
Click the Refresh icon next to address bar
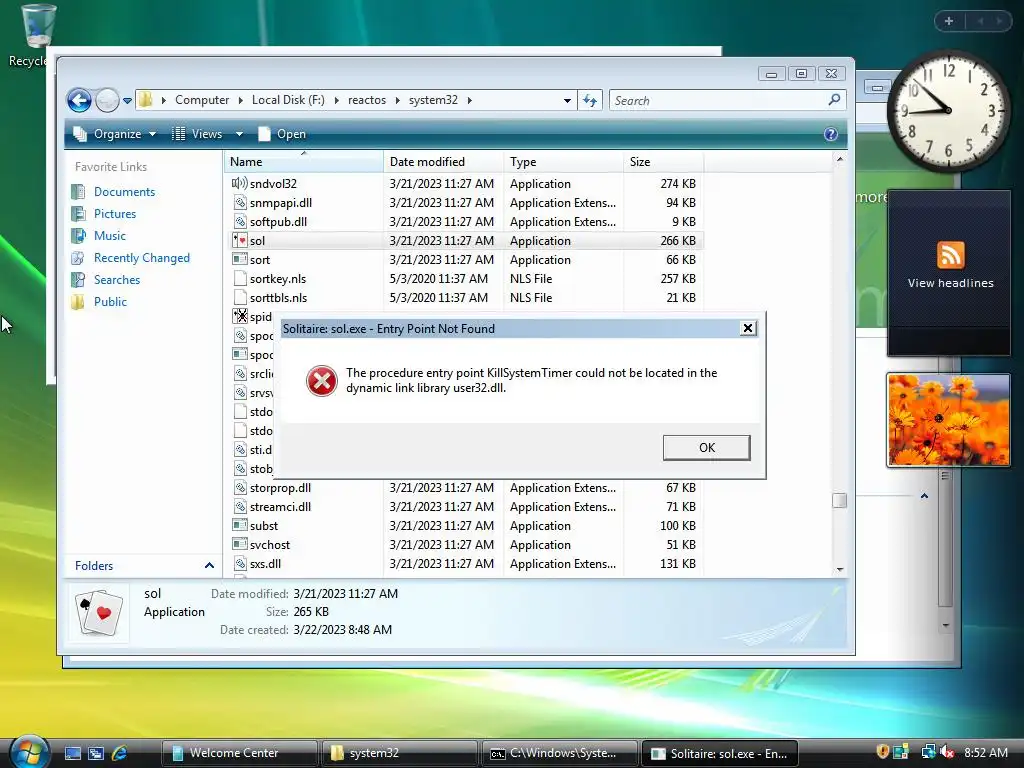(590, 101)
